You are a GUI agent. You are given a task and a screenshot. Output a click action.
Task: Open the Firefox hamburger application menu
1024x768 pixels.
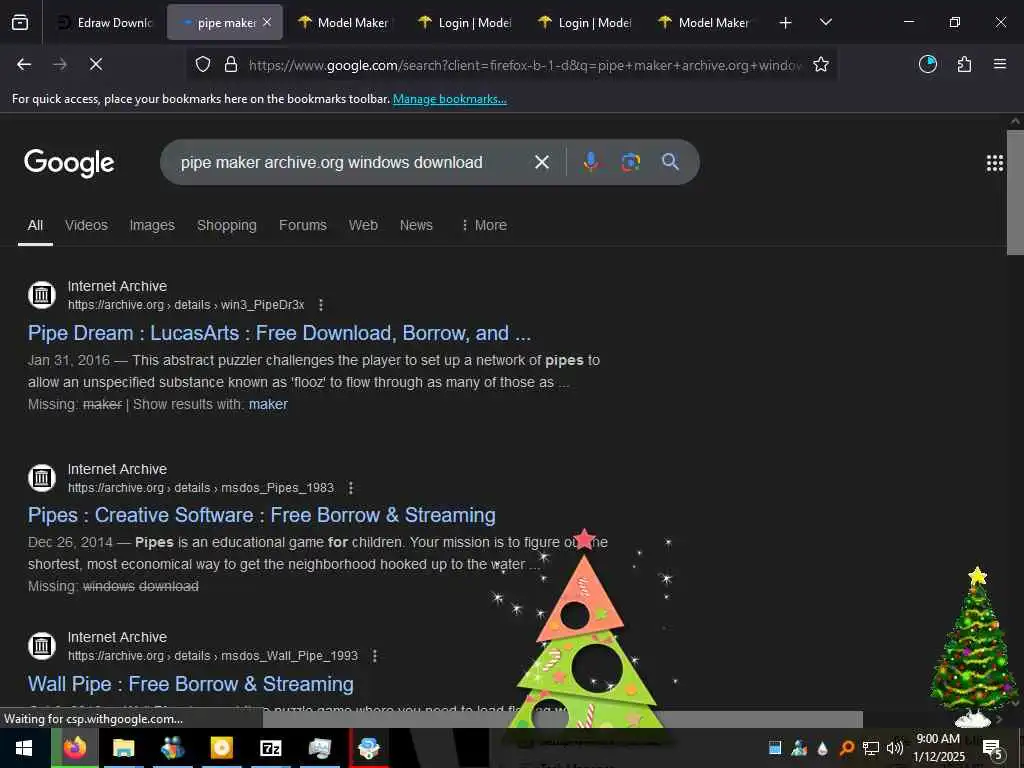tap(1000, 64)
